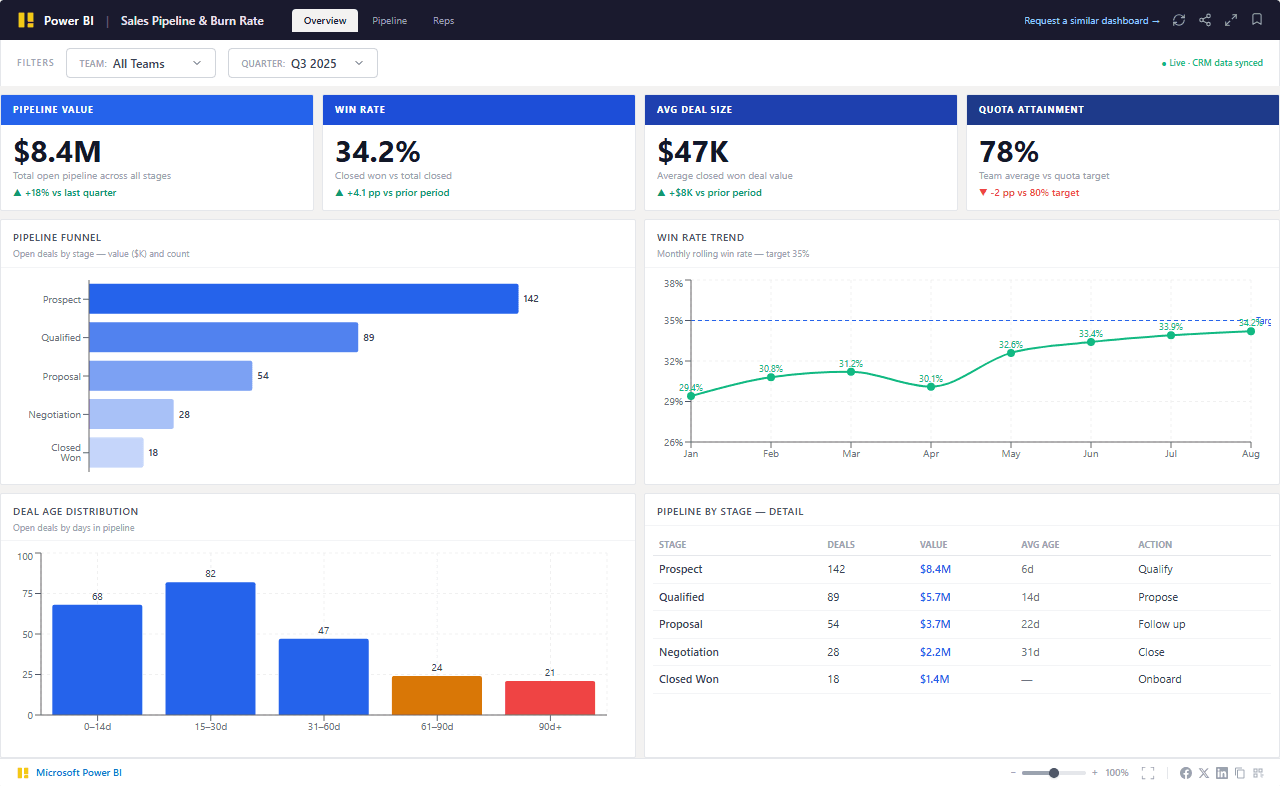
Task: Click the $2.2M Negotiation value
Action: coord(935,652)
